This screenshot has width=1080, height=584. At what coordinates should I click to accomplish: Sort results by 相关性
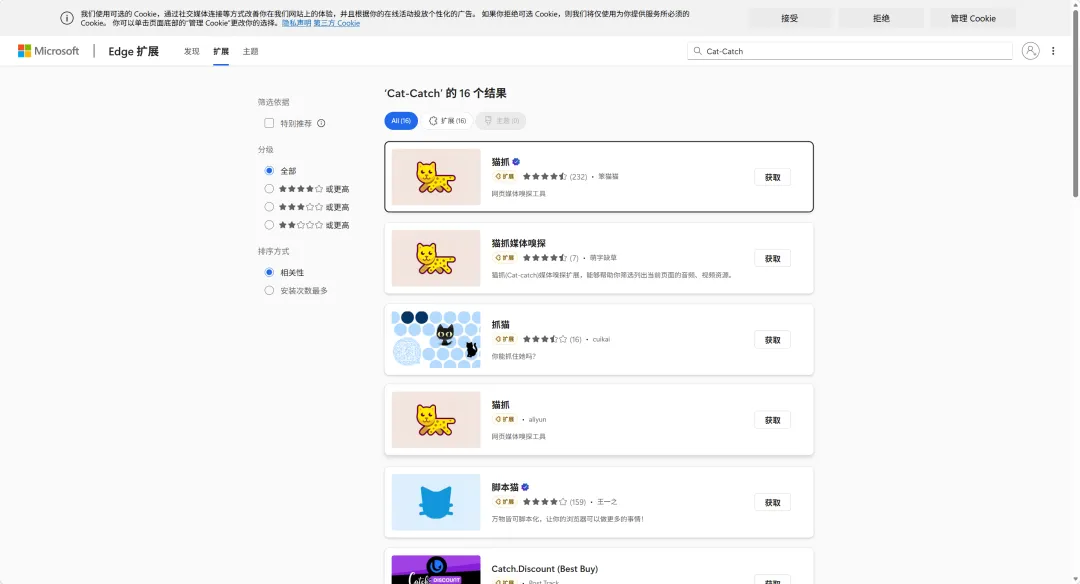(x=269, y=272)
